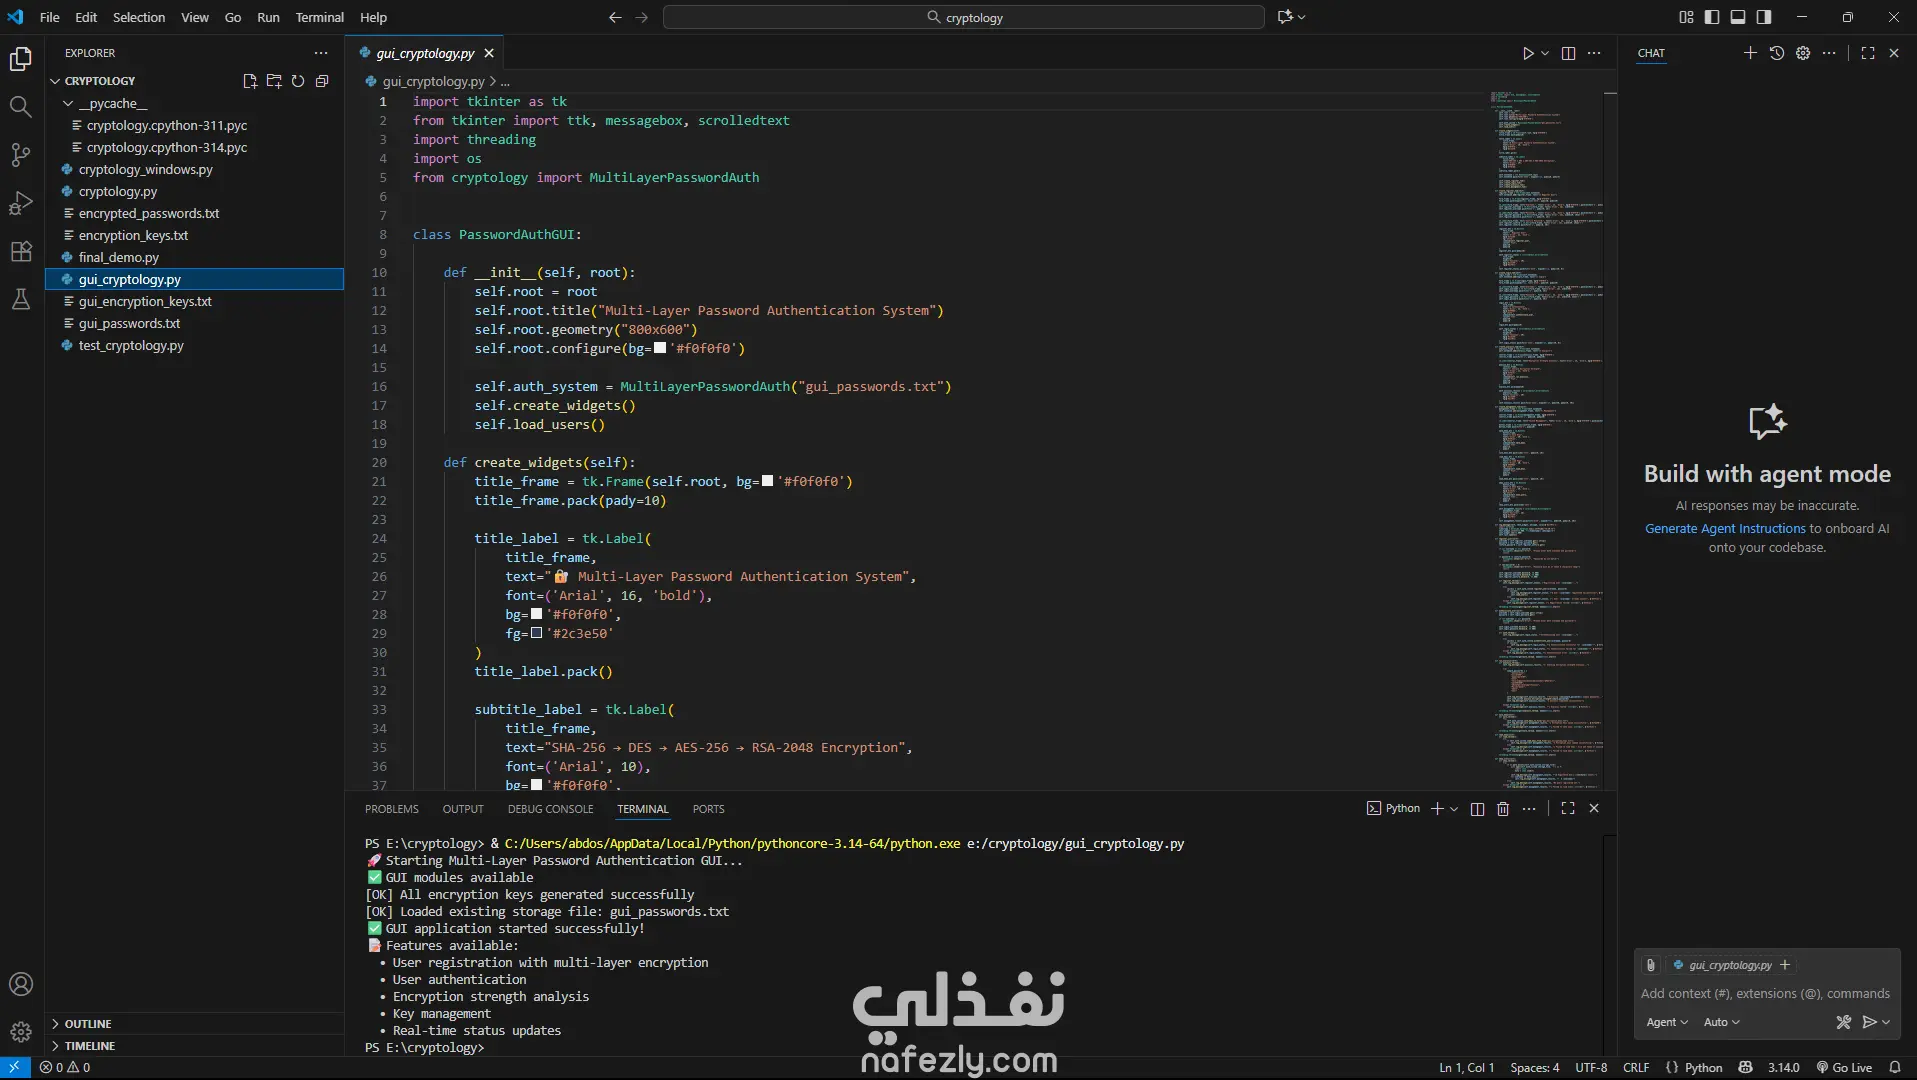Screen dimensions: 1917x1080
Task: Toggle the bottom panel layout
Action: pos(1738,17)
